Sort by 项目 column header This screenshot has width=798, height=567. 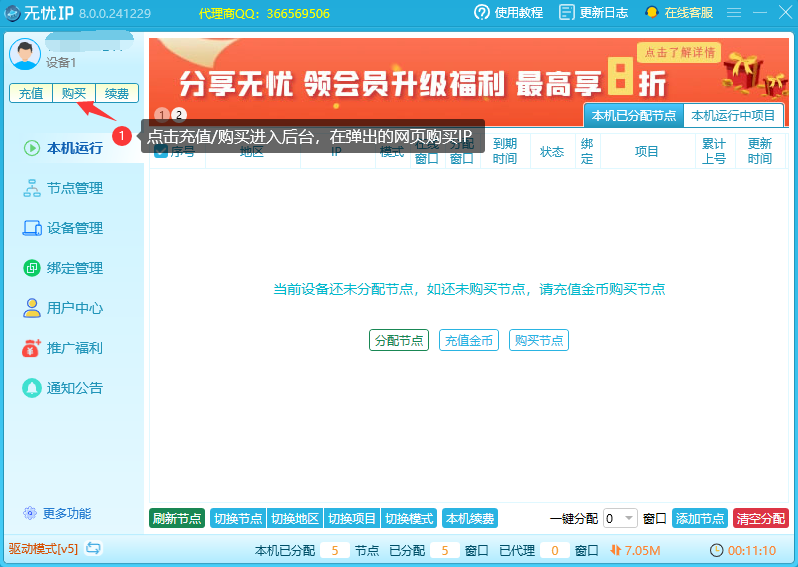tap(648, 151)
